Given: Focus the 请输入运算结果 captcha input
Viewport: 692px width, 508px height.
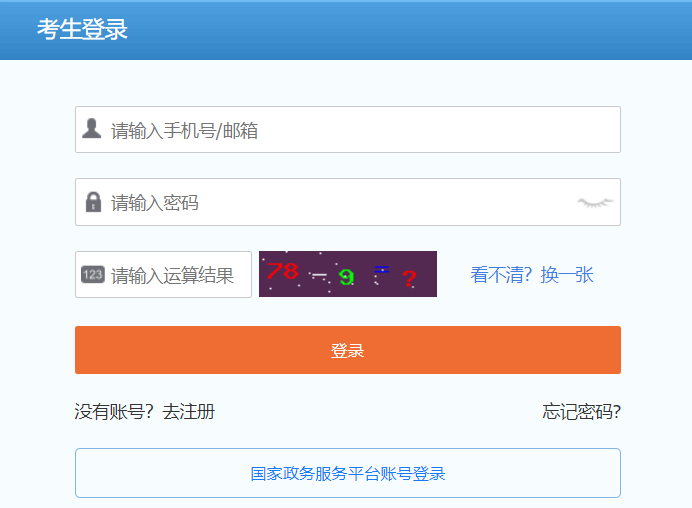Looking at the screenshot, I should pyautogui.click(x=175, y=275).
